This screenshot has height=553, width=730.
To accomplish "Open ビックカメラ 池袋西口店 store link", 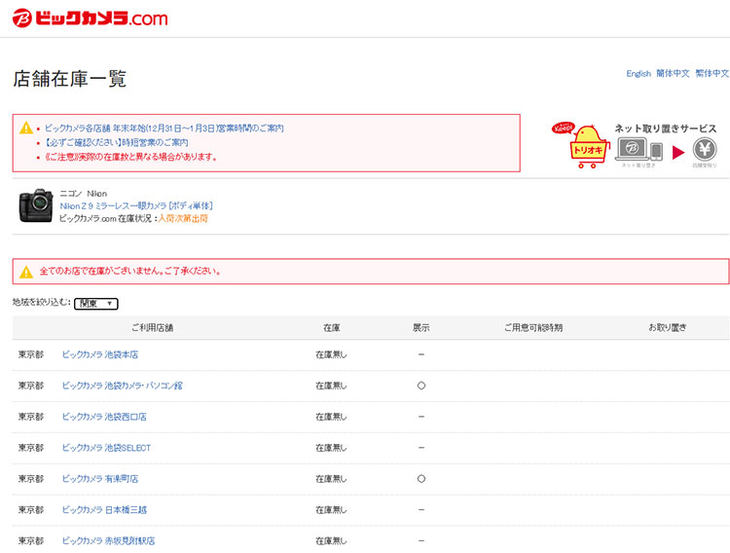I will coord(104,417).
